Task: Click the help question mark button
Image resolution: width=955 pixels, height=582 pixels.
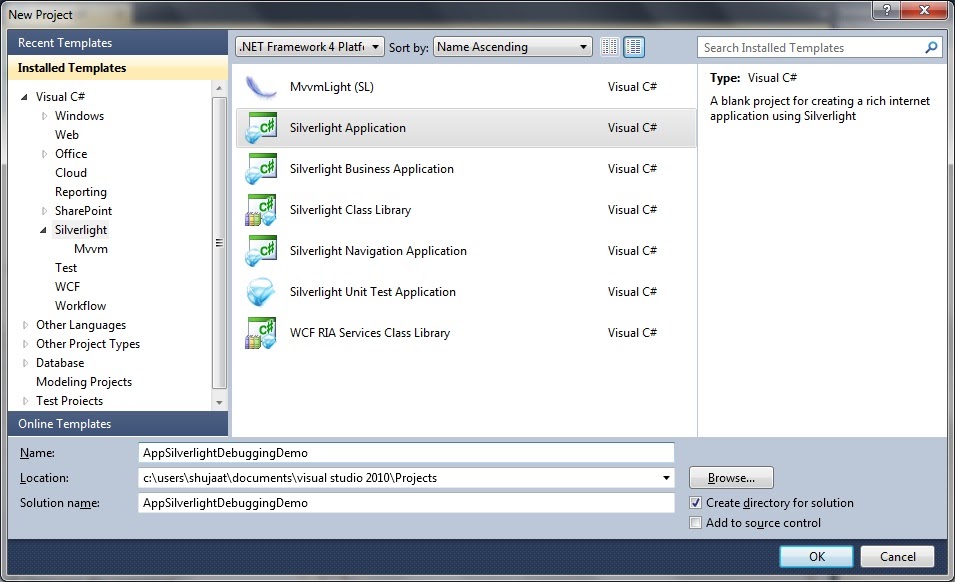Action: (886, 9)
